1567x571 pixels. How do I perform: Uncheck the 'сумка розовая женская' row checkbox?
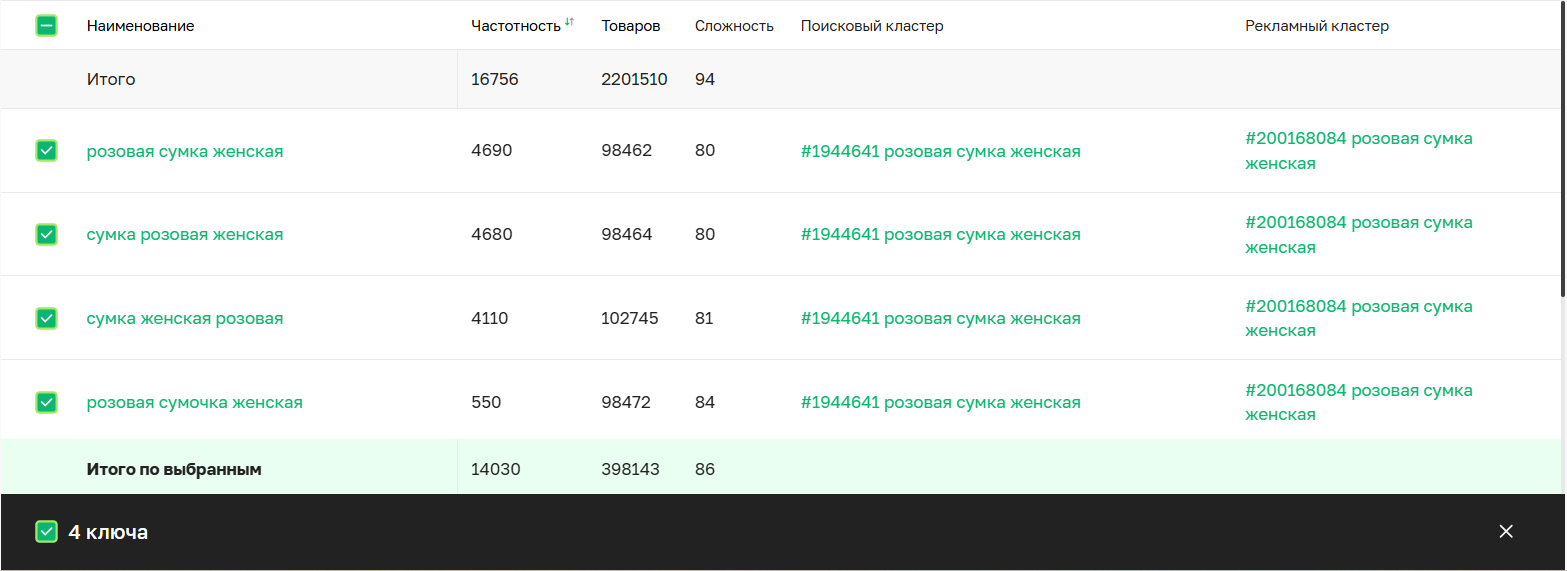[x=46, y=234]
